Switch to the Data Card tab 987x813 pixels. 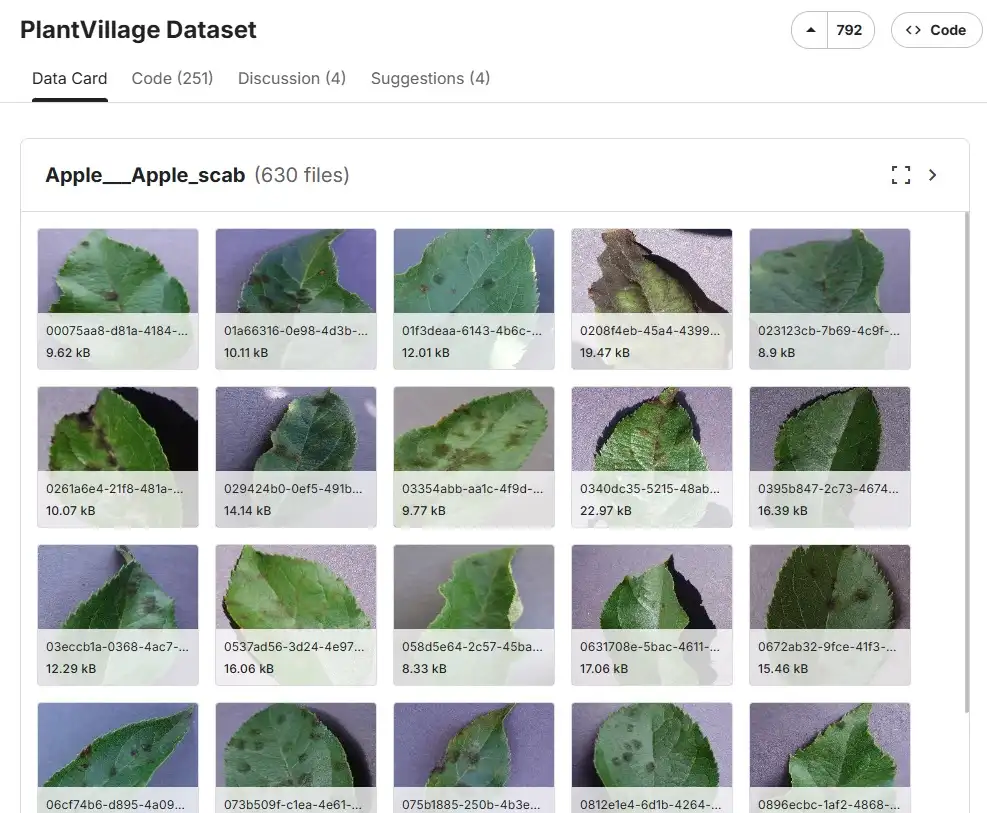70,78
